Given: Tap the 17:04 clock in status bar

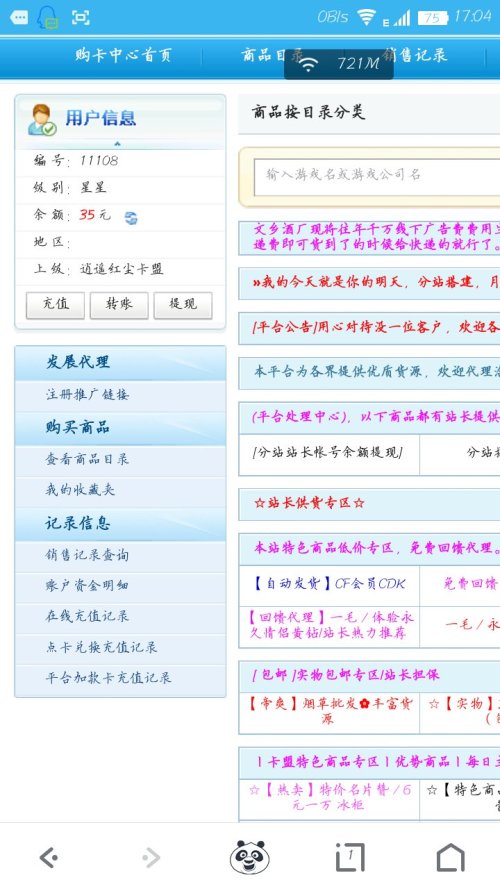Looking at the screenshot, I should click(473, 16).
